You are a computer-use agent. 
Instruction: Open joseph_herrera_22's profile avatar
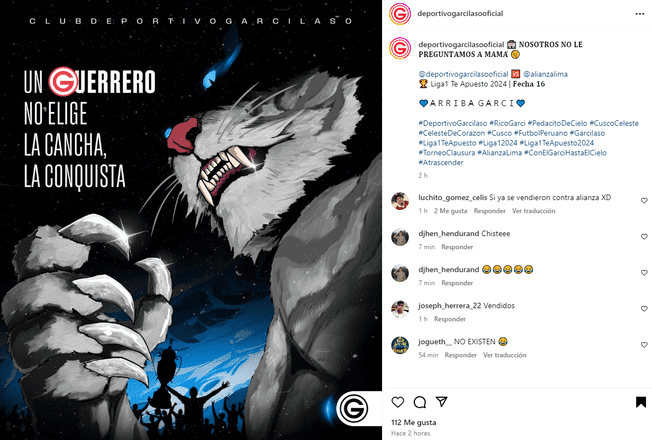(x=400, y=309)
